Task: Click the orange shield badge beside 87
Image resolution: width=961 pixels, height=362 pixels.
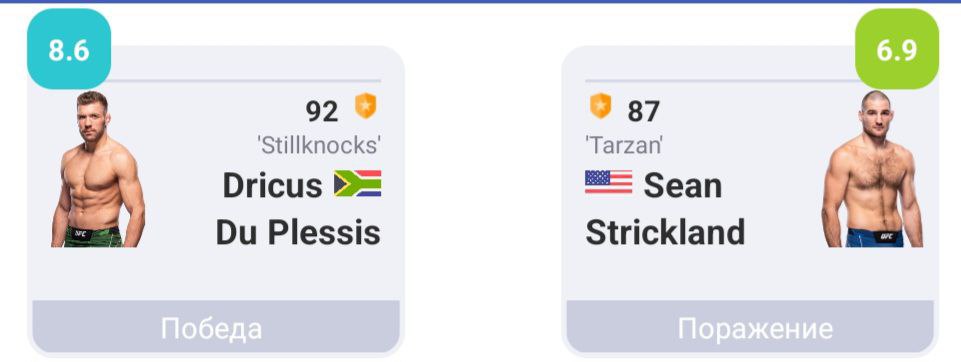Action: pos(601,106)
